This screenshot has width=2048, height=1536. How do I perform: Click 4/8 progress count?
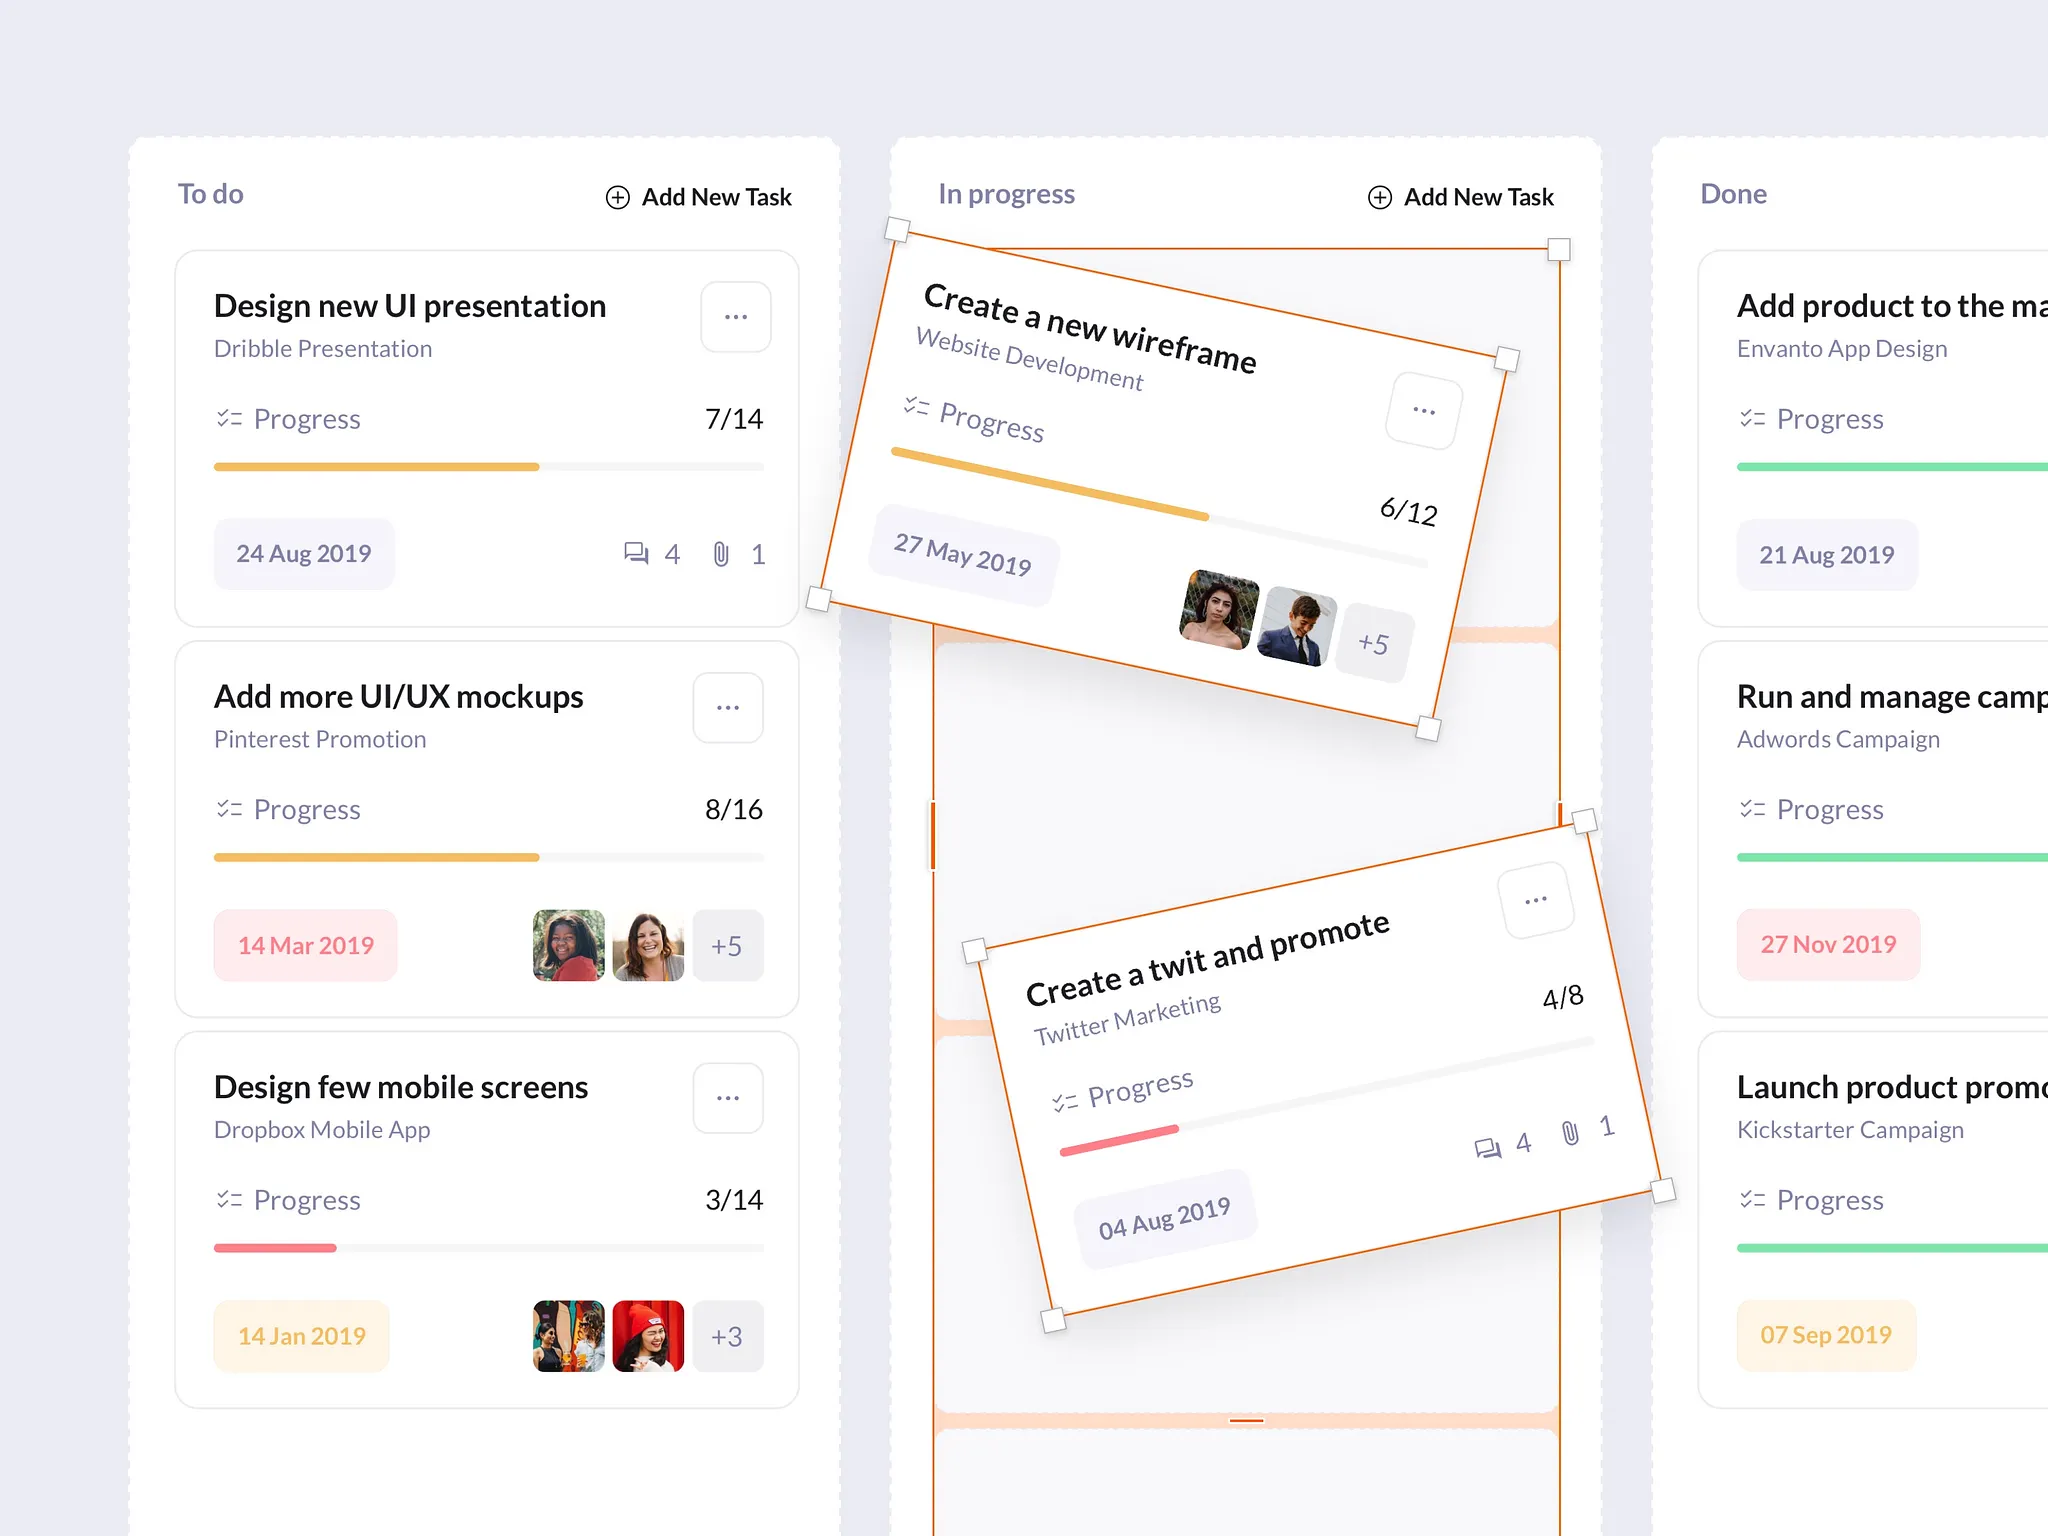click(1563, 997)
